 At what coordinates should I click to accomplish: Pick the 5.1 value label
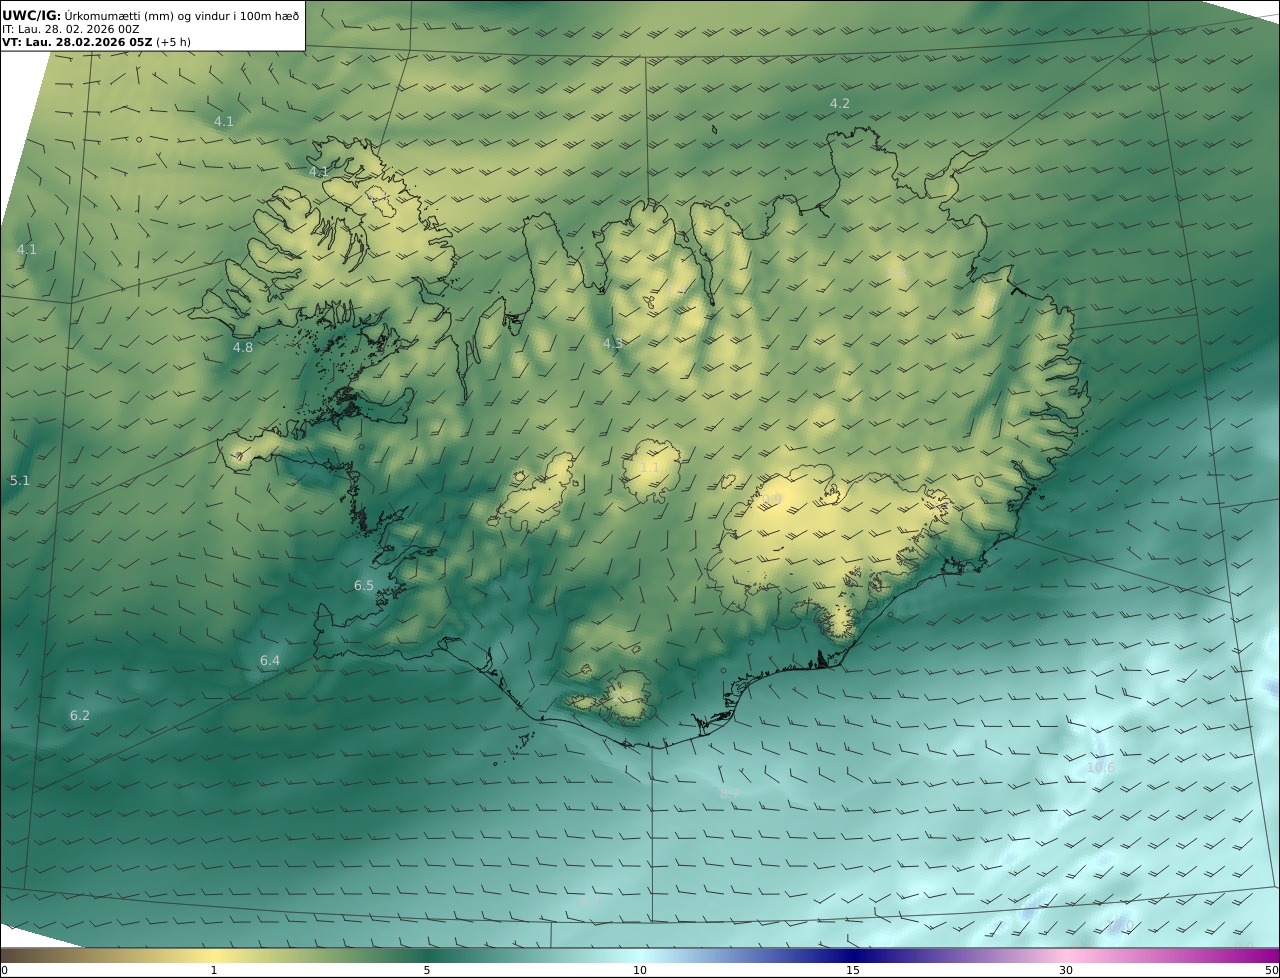click(20, 481)
